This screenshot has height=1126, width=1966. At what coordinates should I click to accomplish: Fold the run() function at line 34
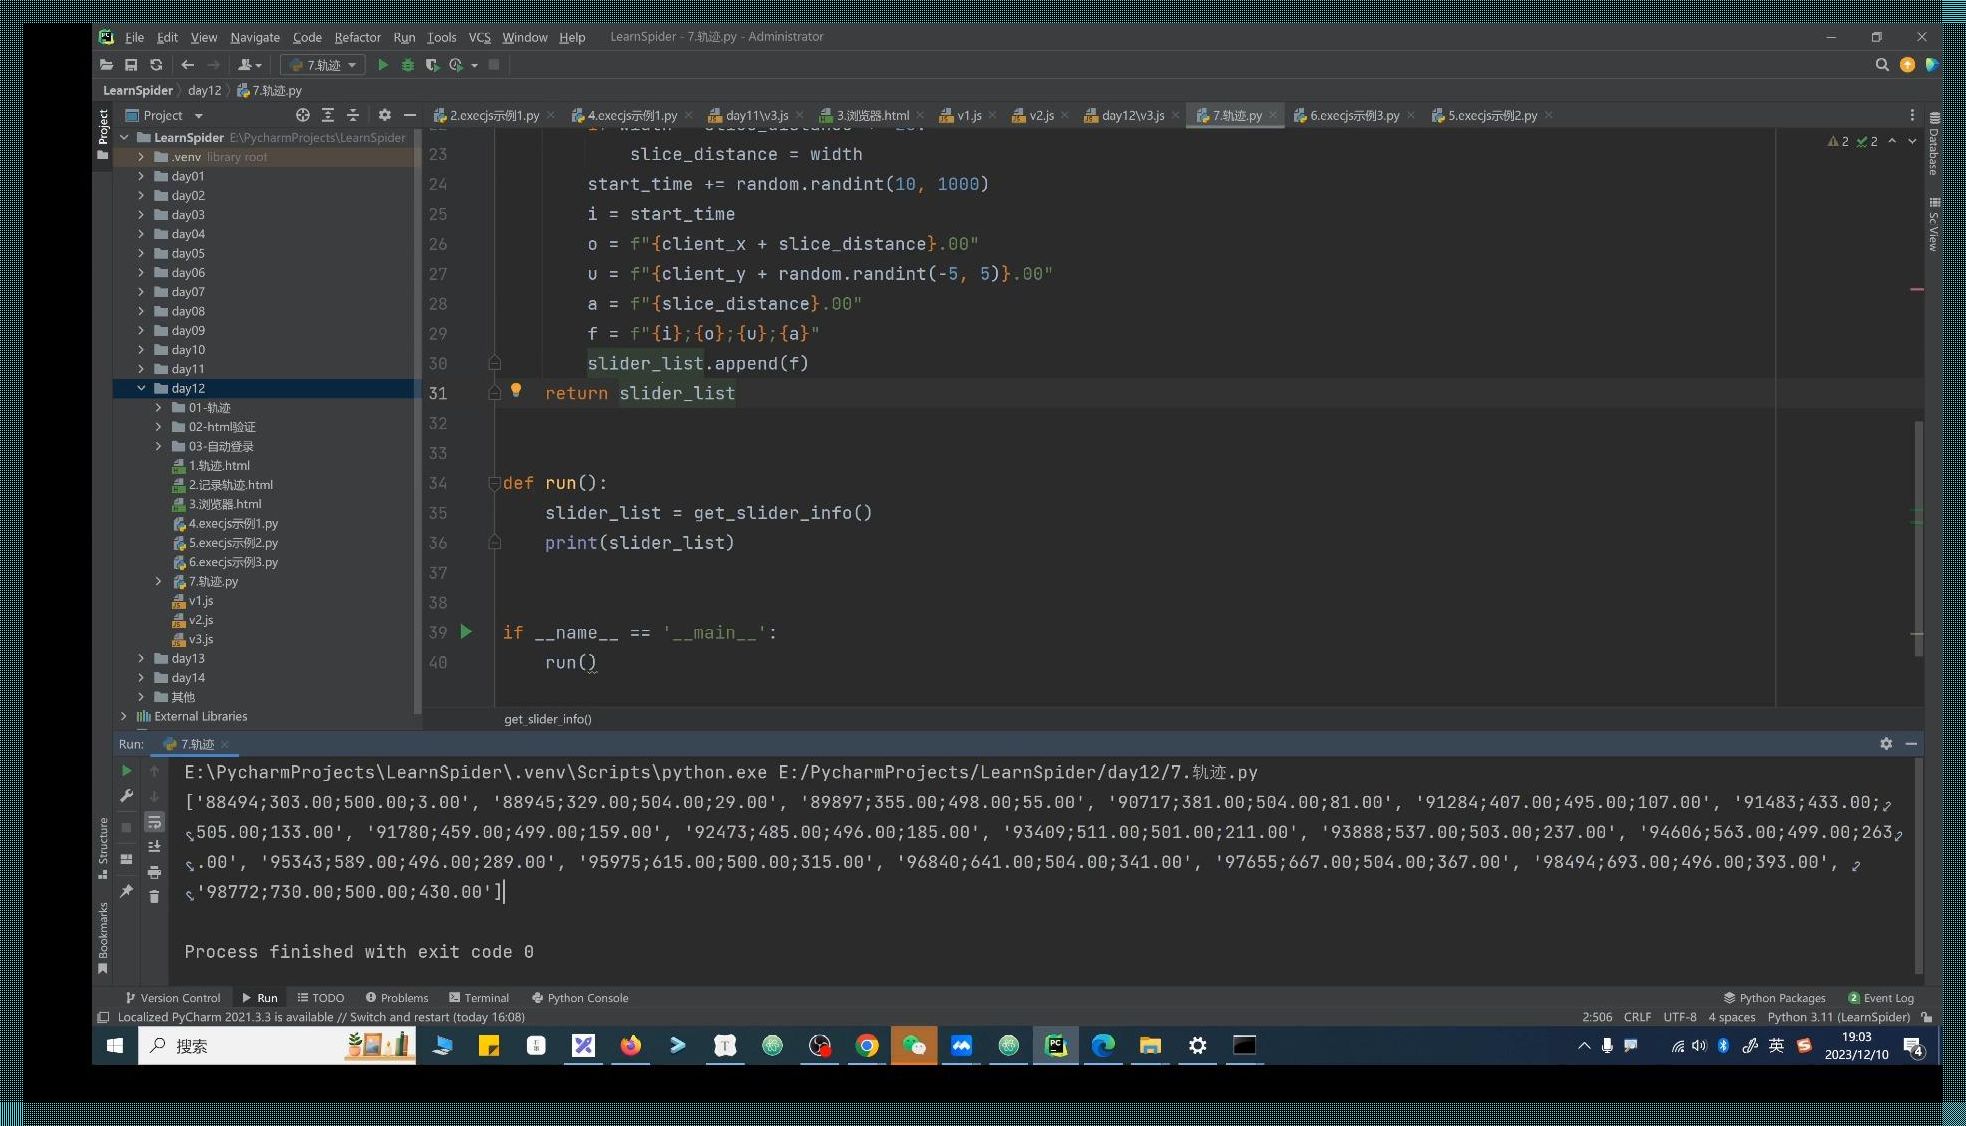[x=494, y=483]
